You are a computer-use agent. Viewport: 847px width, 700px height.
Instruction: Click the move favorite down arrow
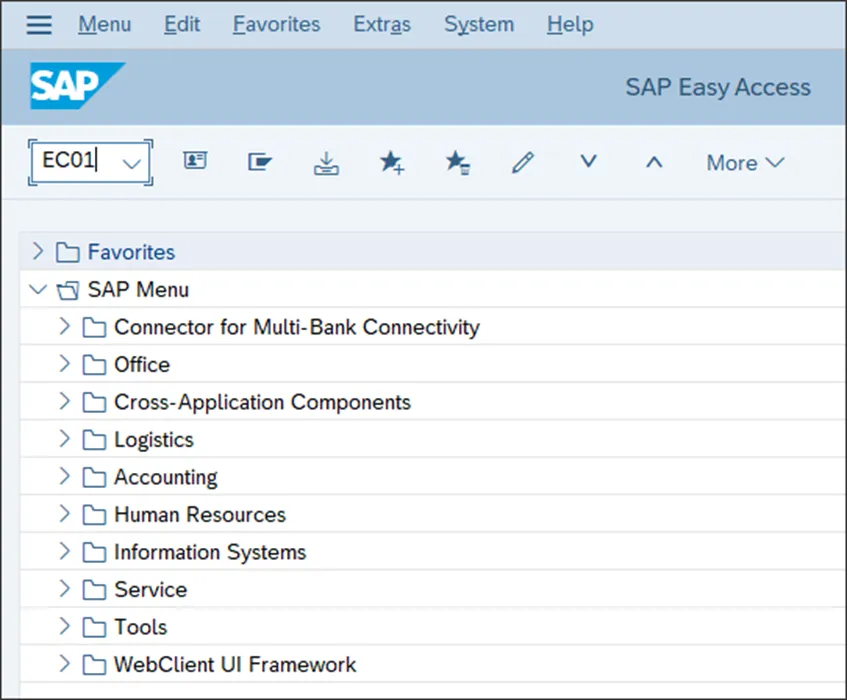coord(588,161)
